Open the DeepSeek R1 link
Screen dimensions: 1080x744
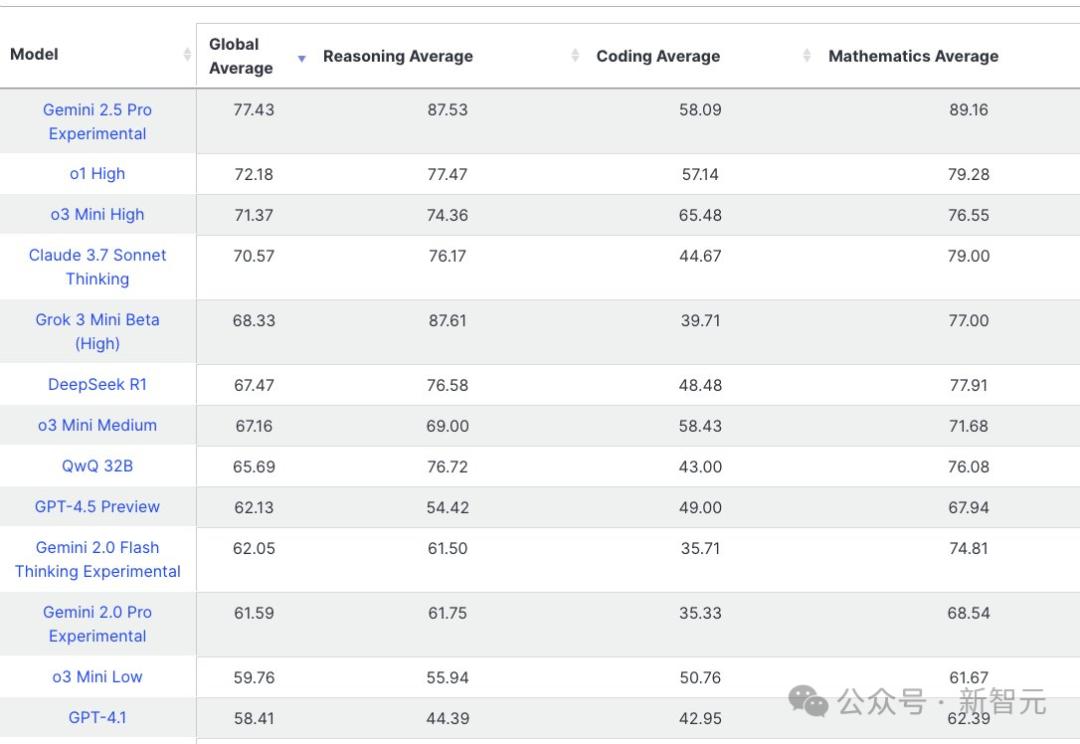click(97, 384)
